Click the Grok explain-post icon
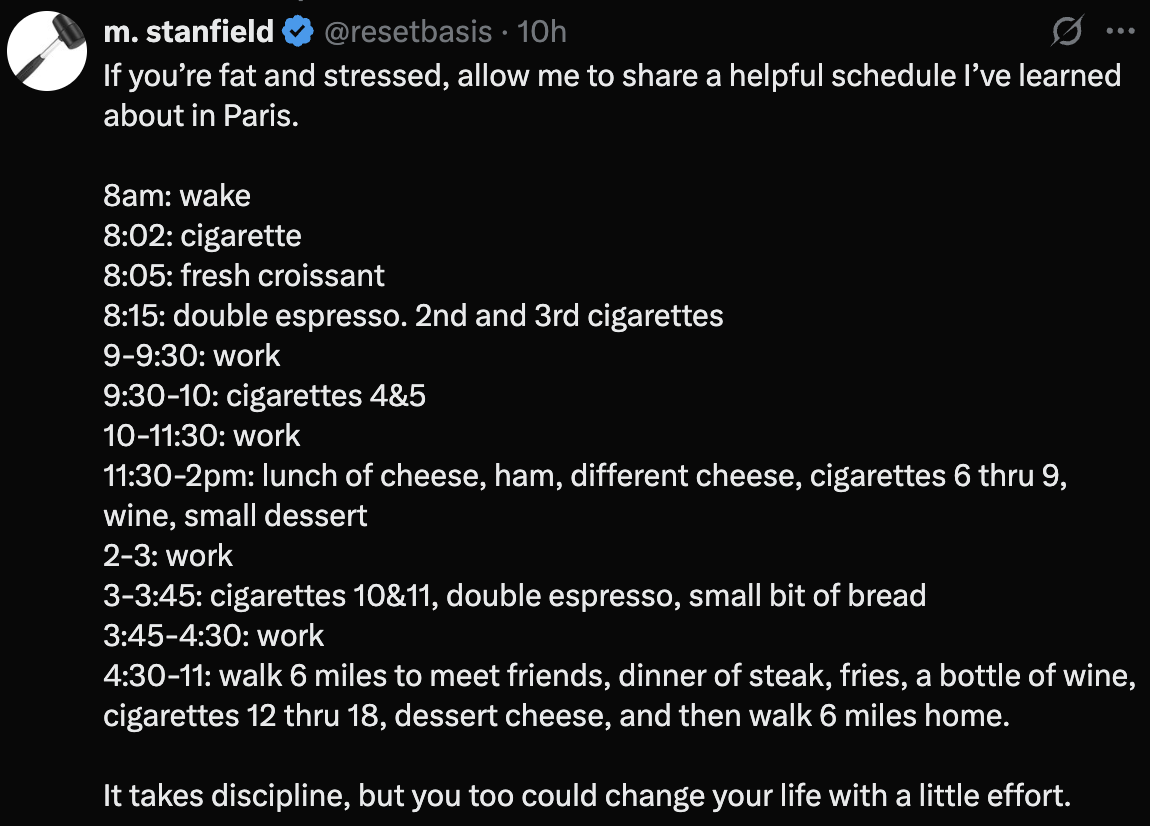1150x826 pixels. (1067, 32)
